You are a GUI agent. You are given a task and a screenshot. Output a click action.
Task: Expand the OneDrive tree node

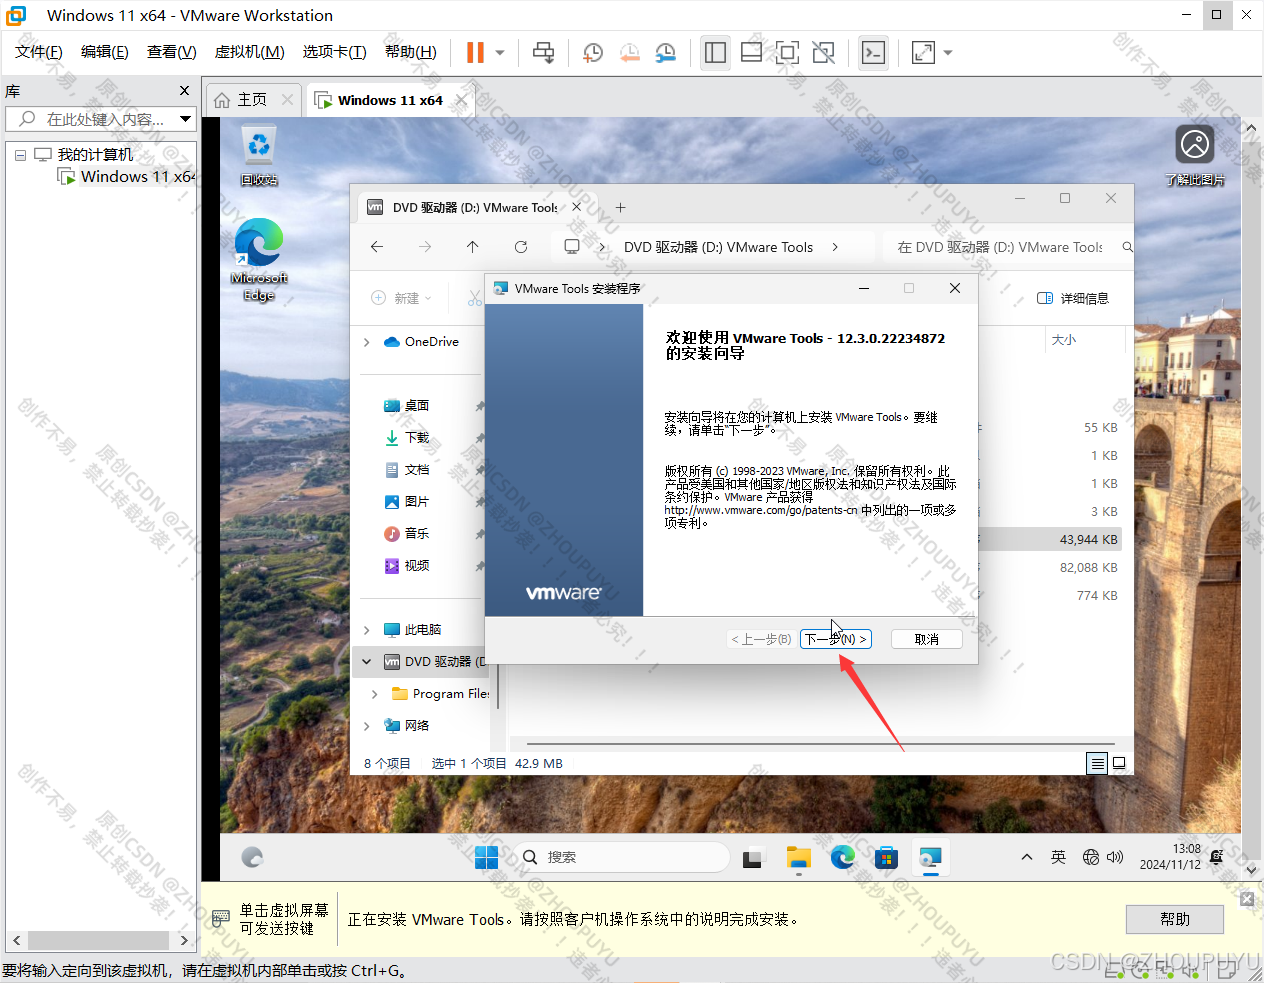(367, 342)
